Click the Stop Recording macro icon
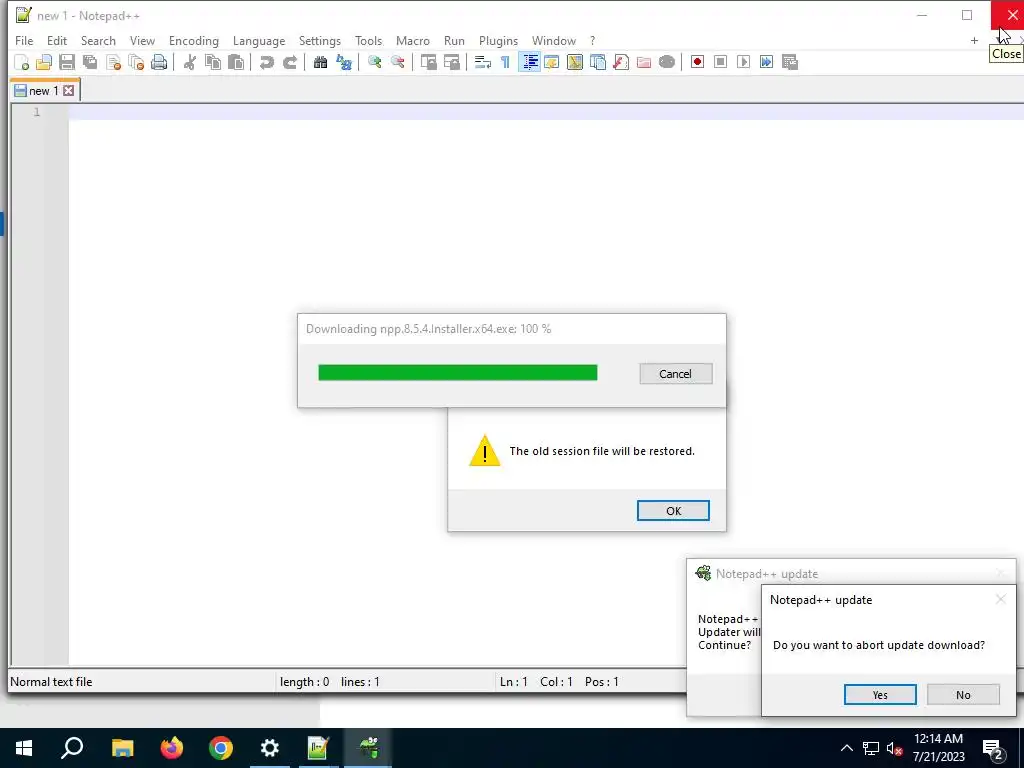 [720, 62]
